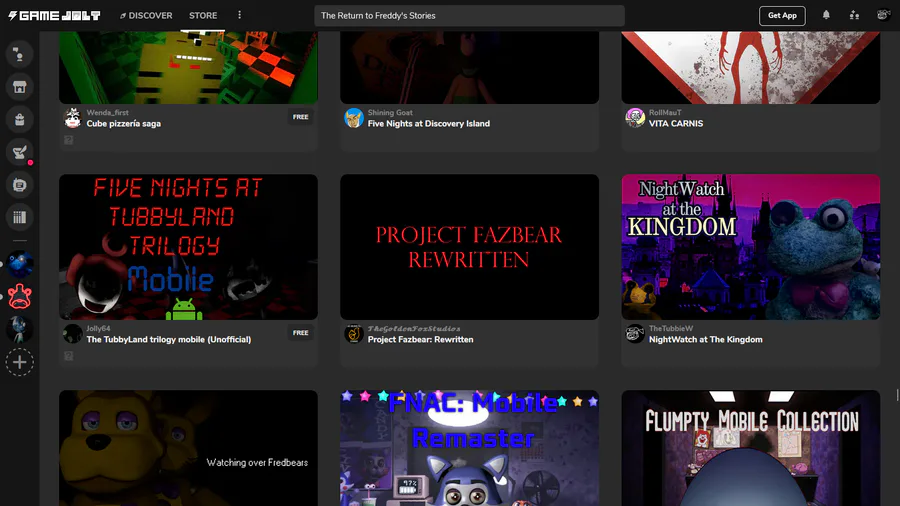Click FREE badge on TubbyLand trilogy mobile

pyautogui.click(x=300, y=333)
